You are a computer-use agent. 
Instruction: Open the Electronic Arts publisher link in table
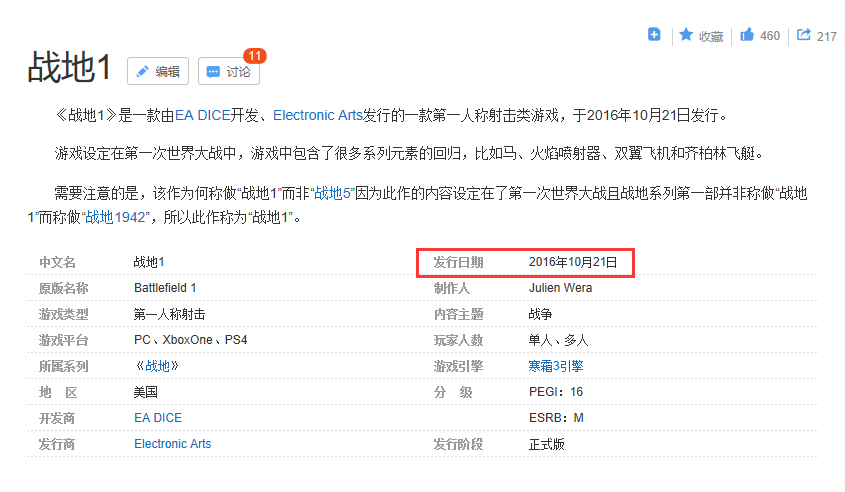(172, 444)
